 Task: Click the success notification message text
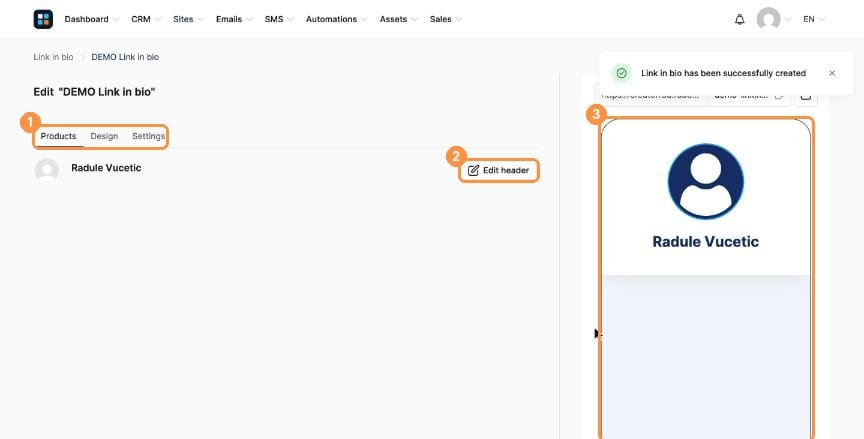[x=723, y=73]
